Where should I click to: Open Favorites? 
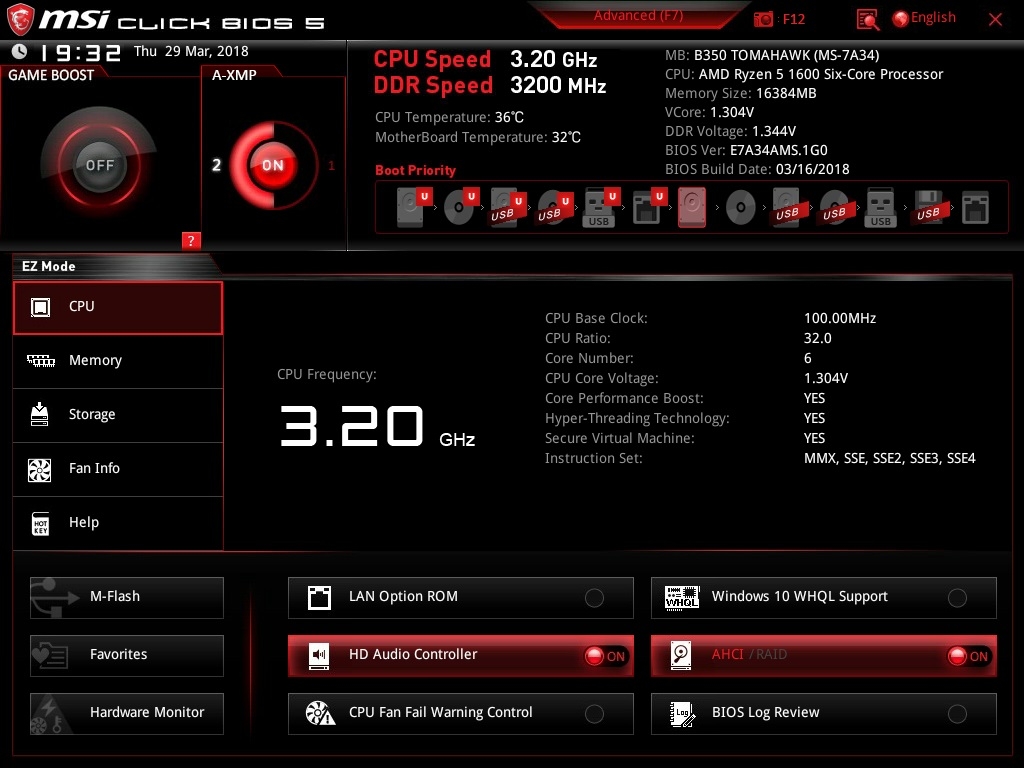(x=127, y=655)
